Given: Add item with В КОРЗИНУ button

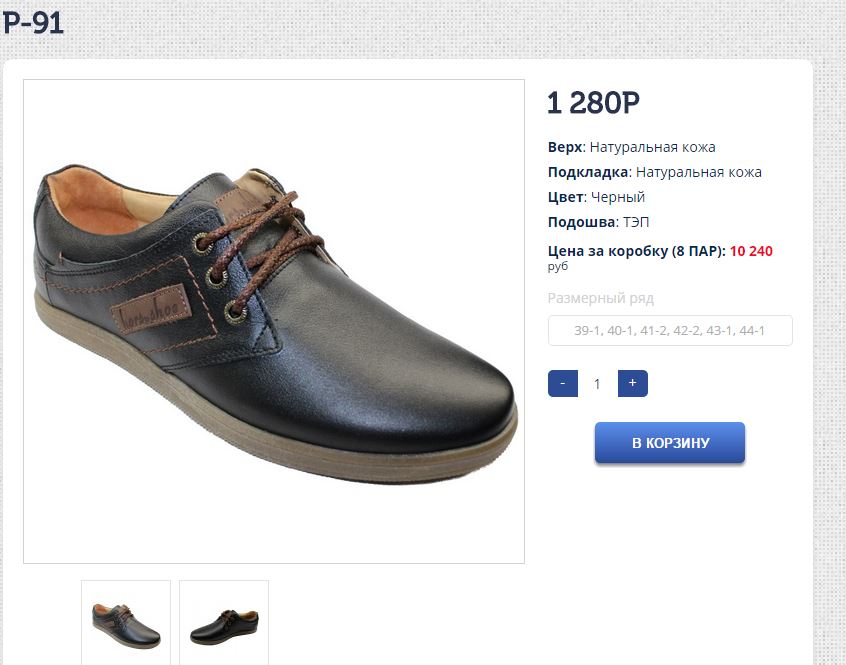Looking at the screenshot, I should [x=670, y=443].
